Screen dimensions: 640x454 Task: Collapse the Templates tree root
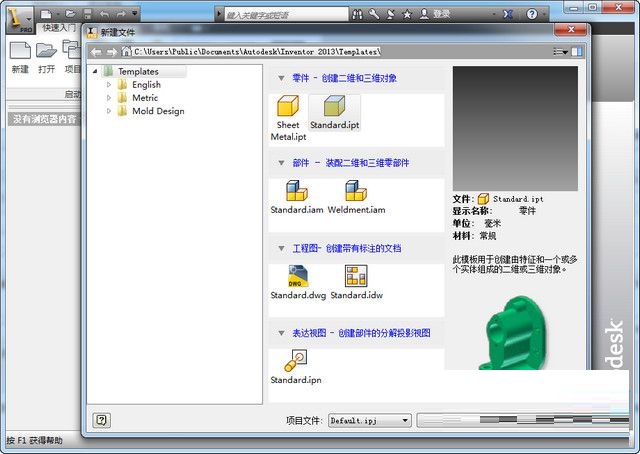(x=95, y=71)
